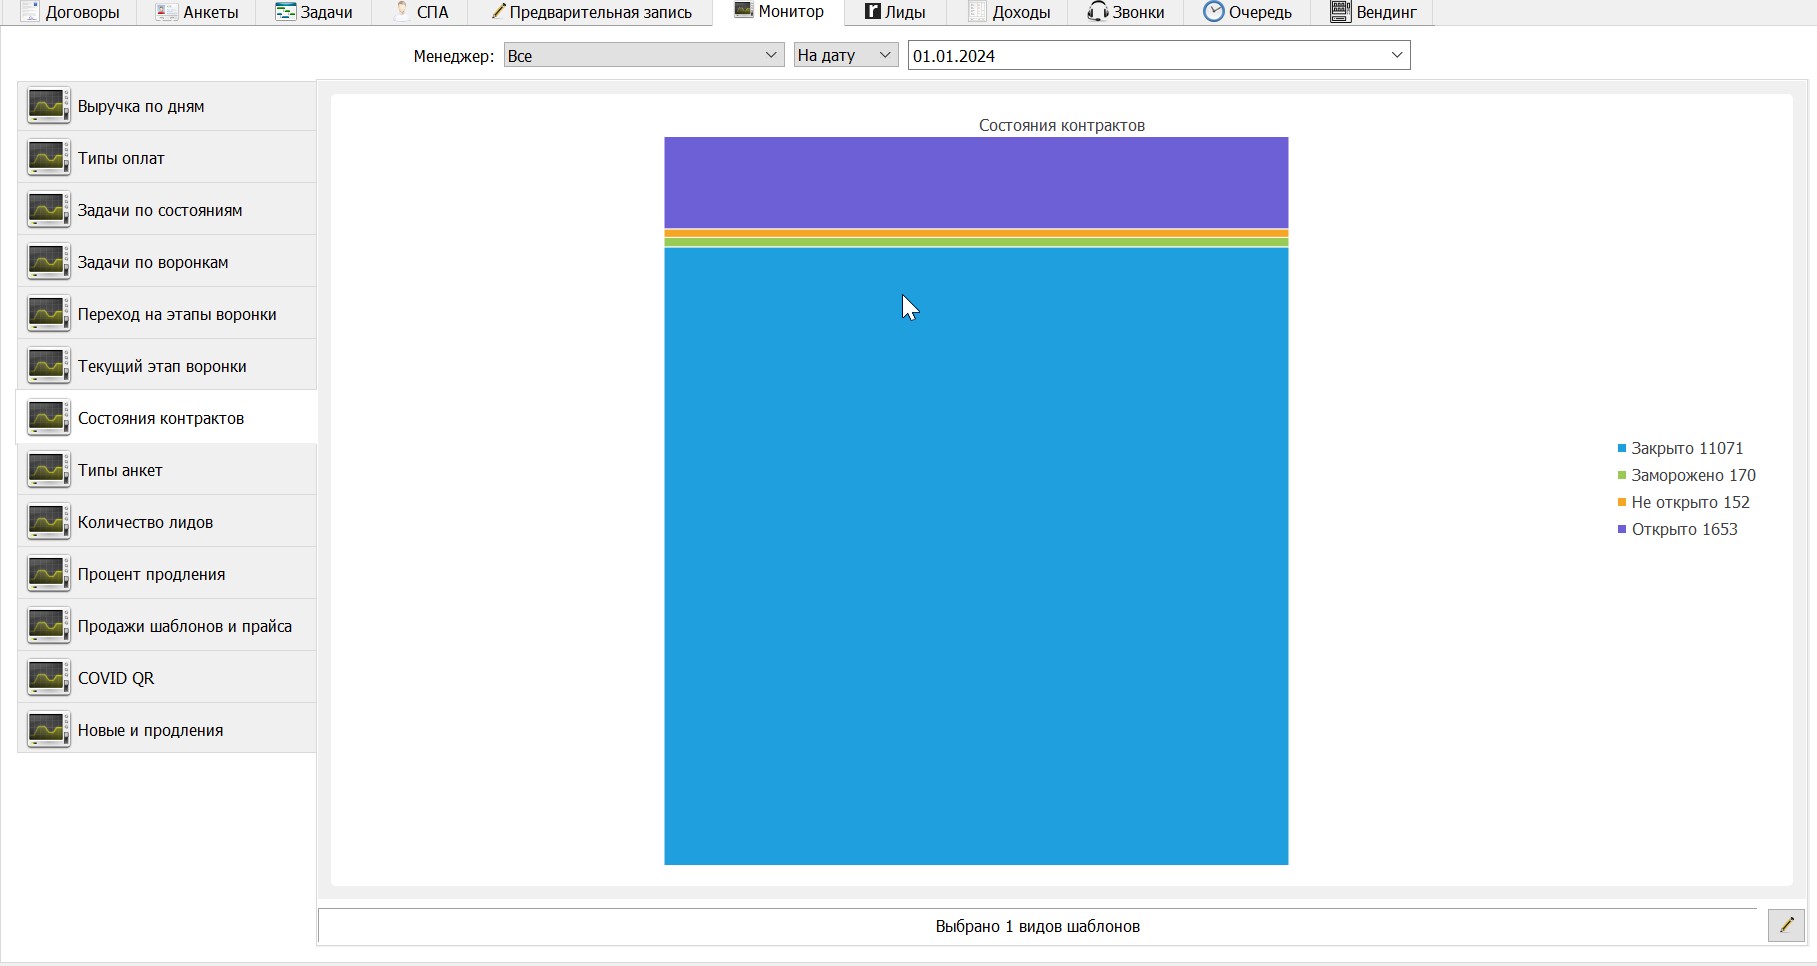The height and width of the screenshot is (966, 1817).
Task: Open the date picker arrow for 01.01.2024
Action: (x=1397, y=55)
